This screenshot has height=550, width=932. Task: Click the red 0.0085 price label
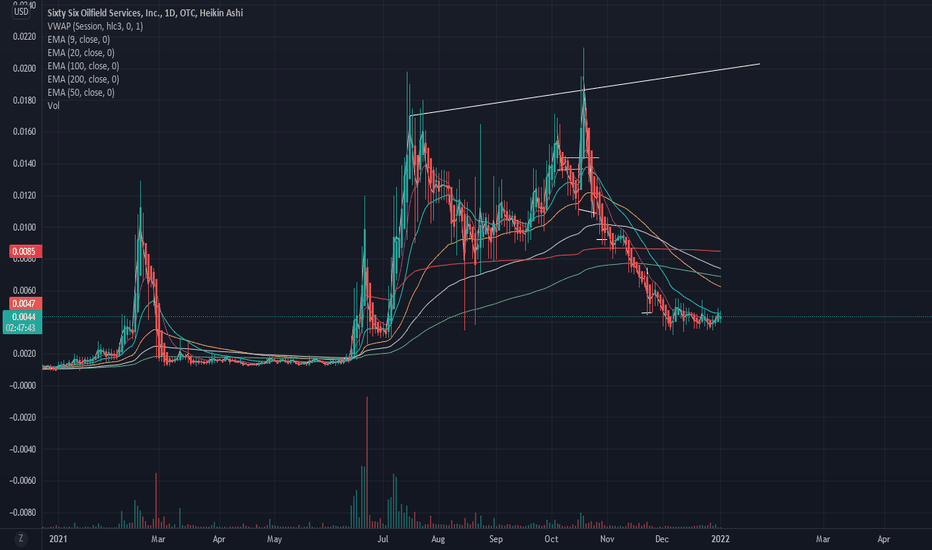coord(24,252)
